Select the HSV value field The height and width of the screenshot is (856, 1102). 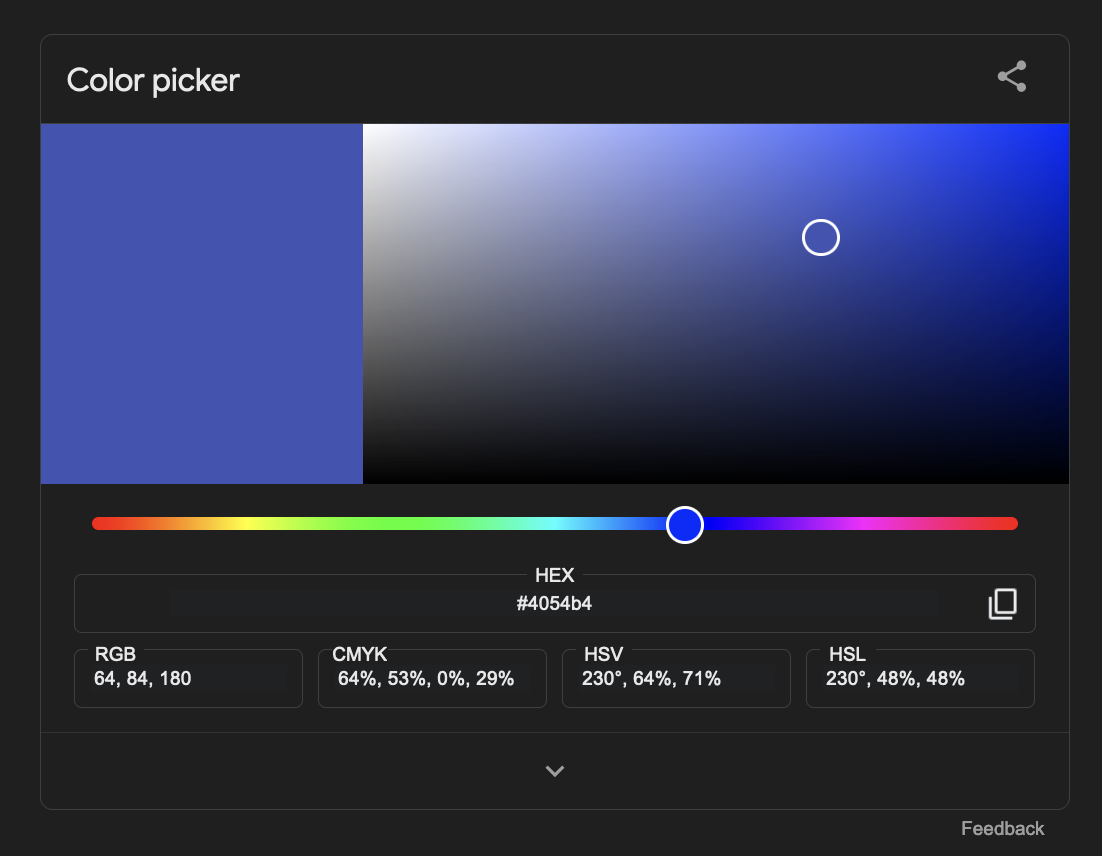point(676,679)
